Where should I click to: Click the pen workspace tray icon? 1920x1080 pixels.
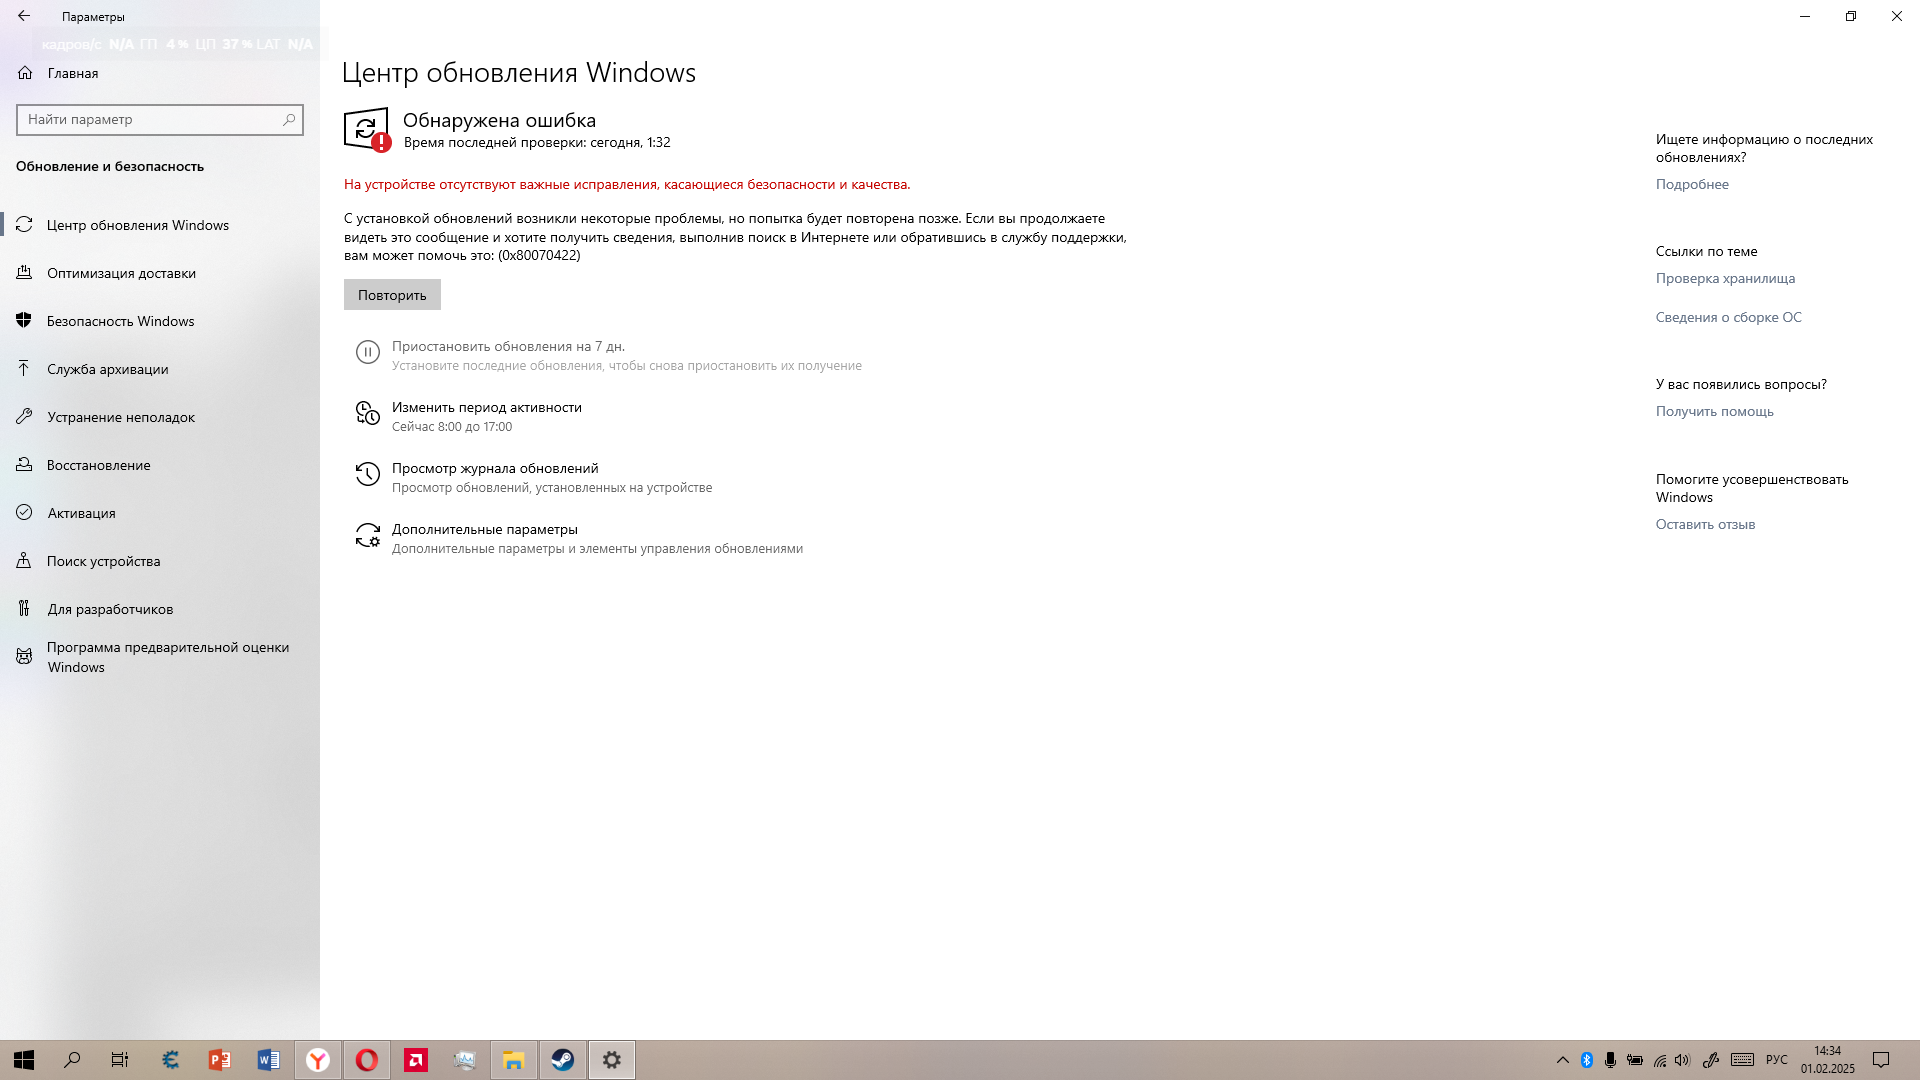[x=1711, y=1060]
